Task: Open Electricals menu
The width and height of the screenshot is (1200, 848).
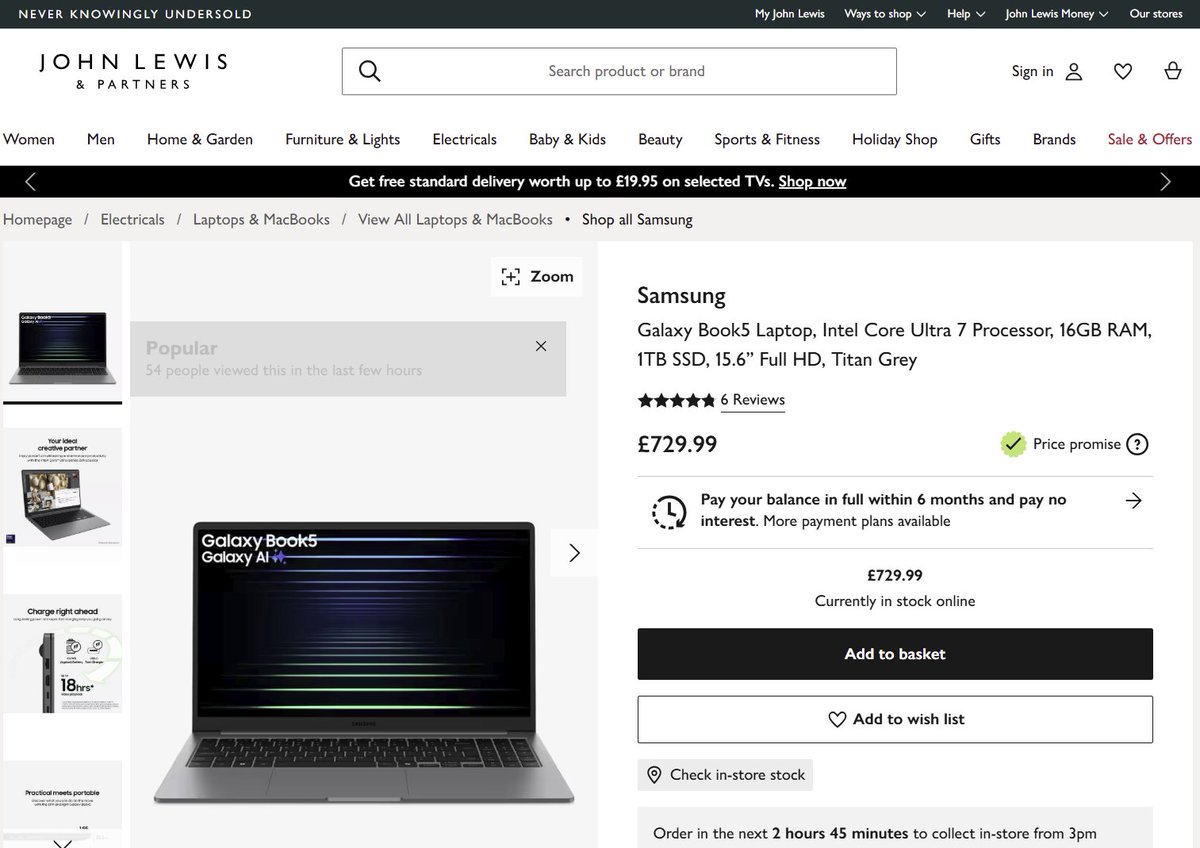Action: 464,139
